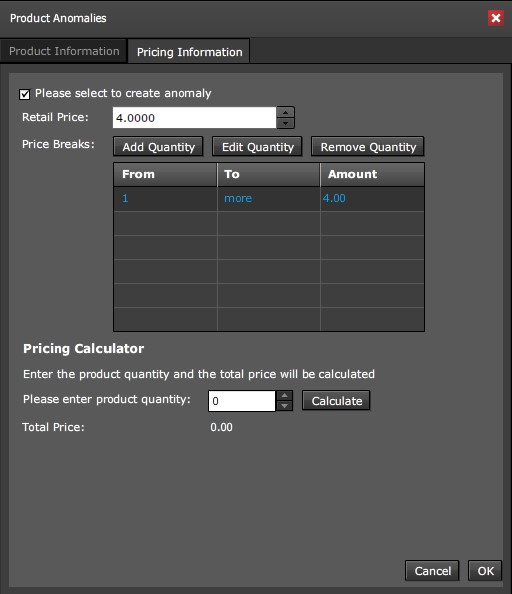Click the Remove Quantity button
This screenshot has height=594, width=512.
coord(368,147)
